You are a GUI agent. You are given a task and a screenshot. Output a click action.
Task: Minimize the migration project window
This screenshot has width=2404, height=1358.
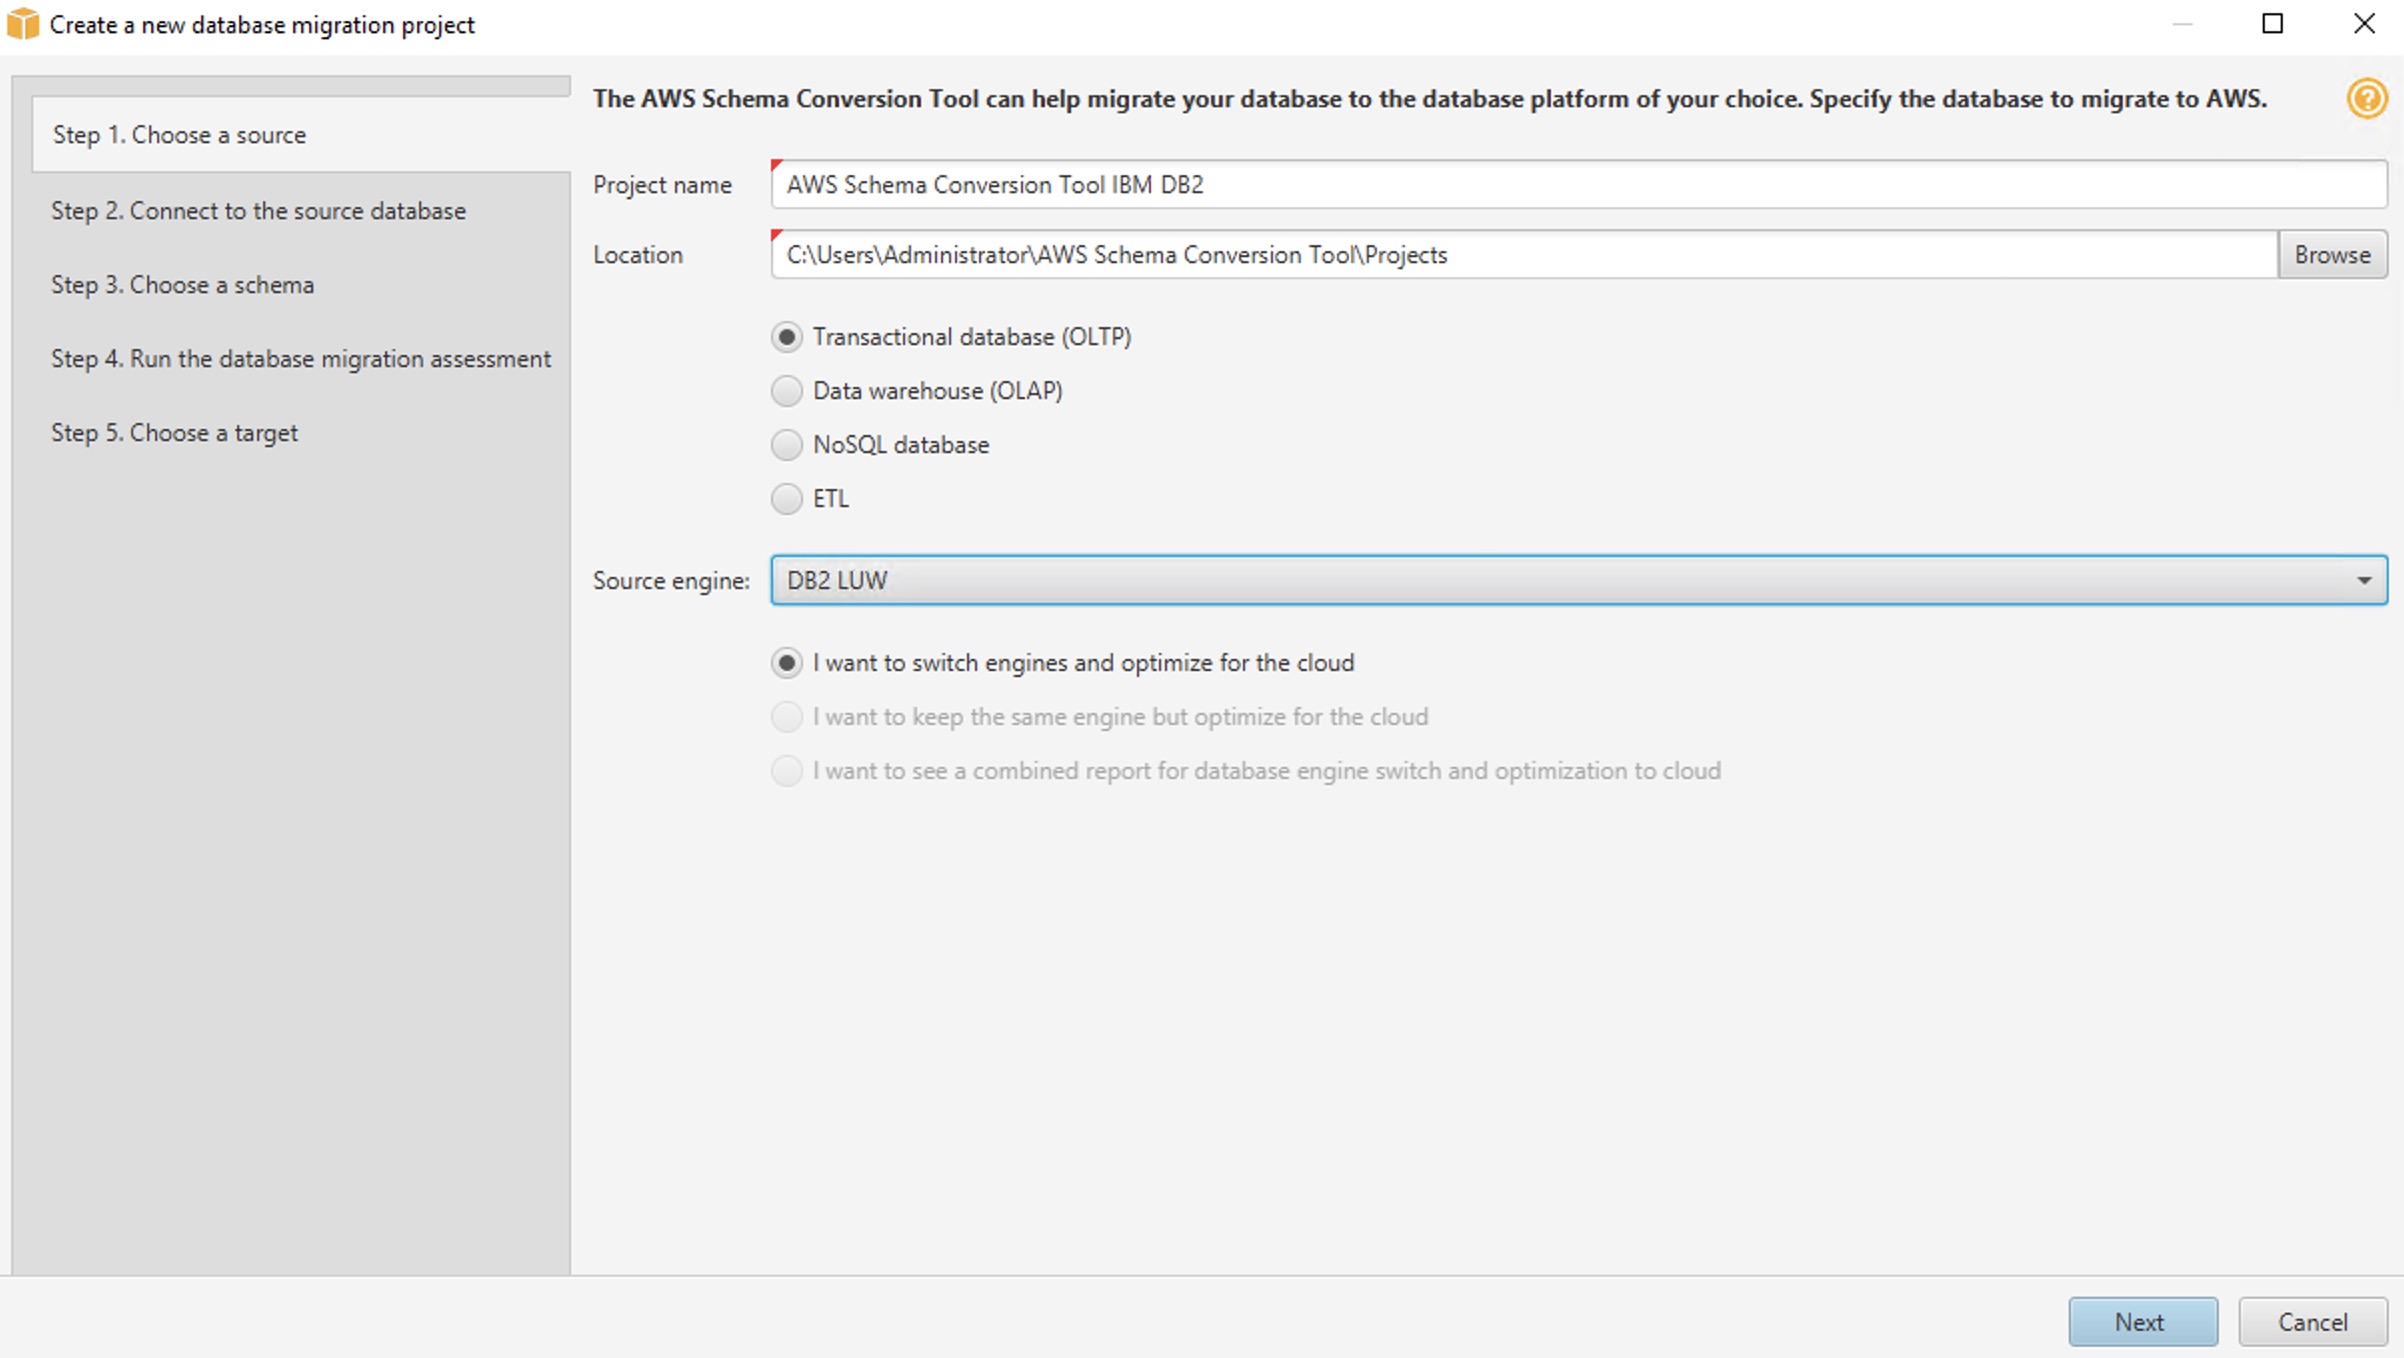(x=2182, y=24)
